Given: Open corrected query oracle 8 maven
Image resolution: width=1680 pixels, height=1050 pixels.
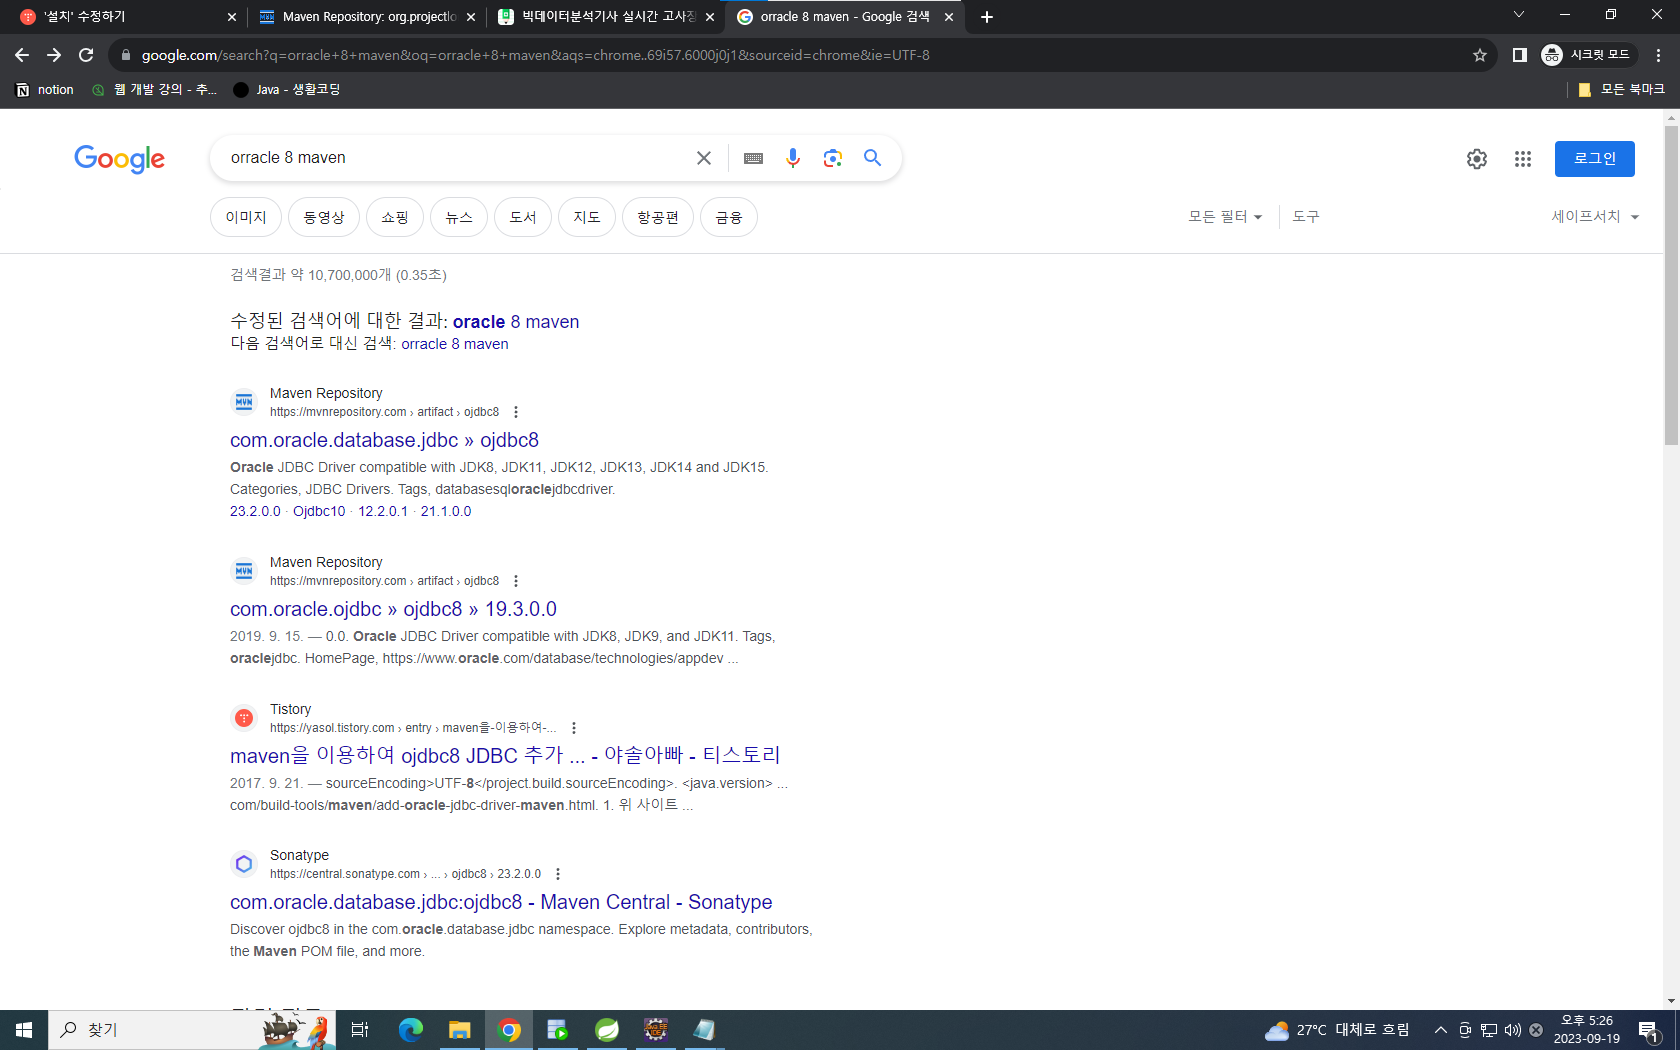Looking at the screenshot, I should coord(516,322).
